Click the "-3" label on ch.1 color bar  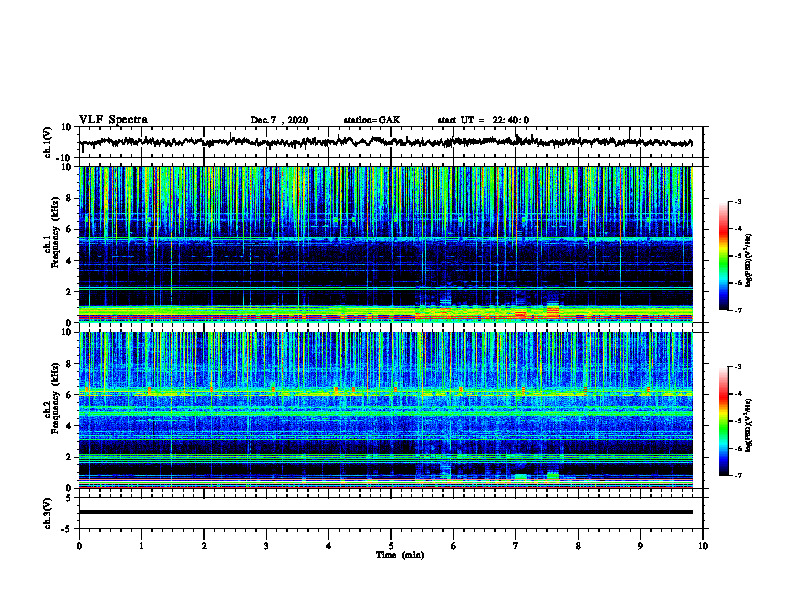click(x=738, y=201)
